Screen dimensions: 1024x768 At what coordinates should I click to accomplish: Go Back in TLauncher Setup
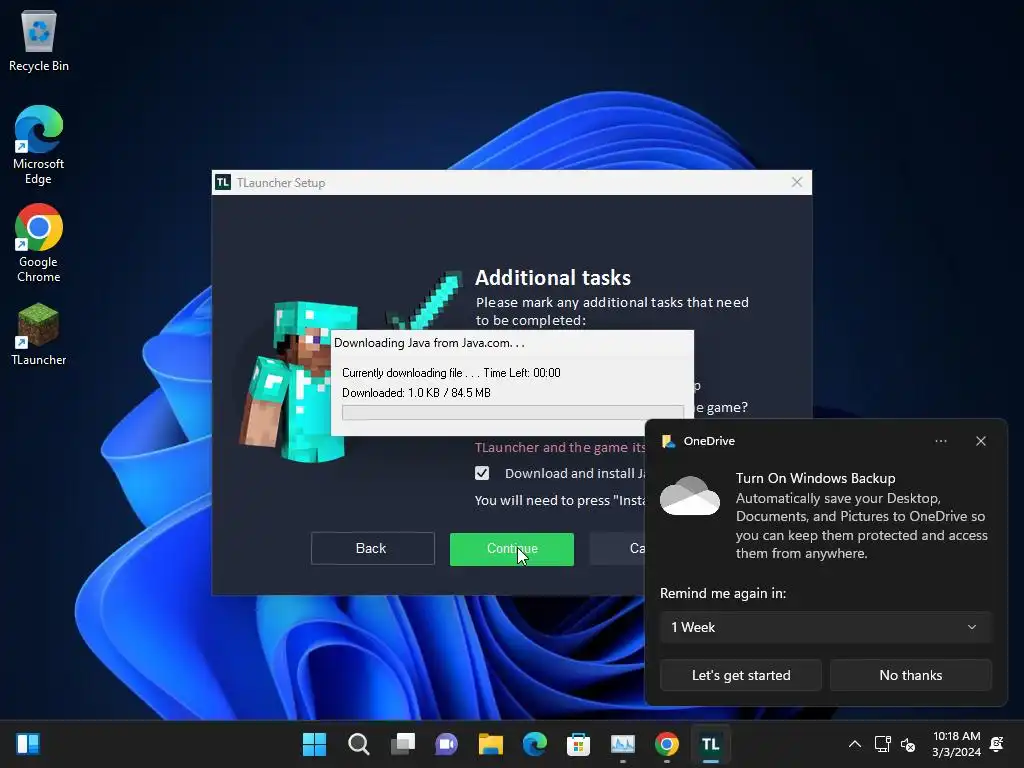(372, 549)
